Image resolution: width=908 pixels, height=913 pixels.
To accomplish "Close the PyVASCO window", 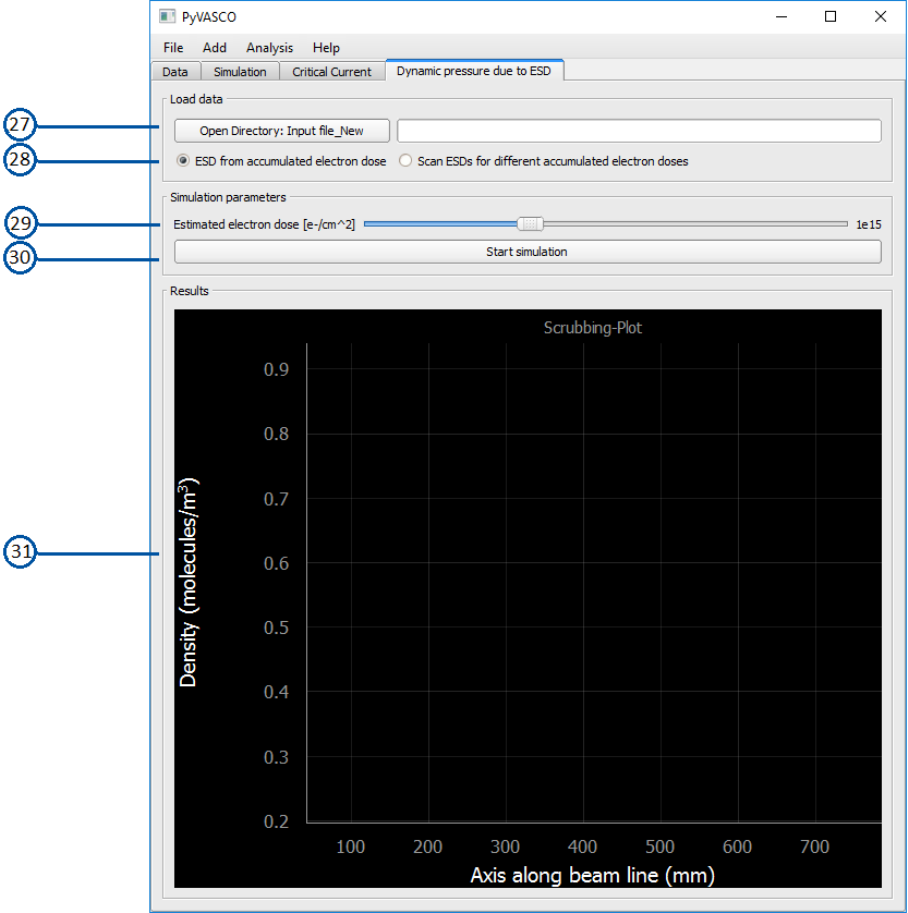I will click(881, 17).
